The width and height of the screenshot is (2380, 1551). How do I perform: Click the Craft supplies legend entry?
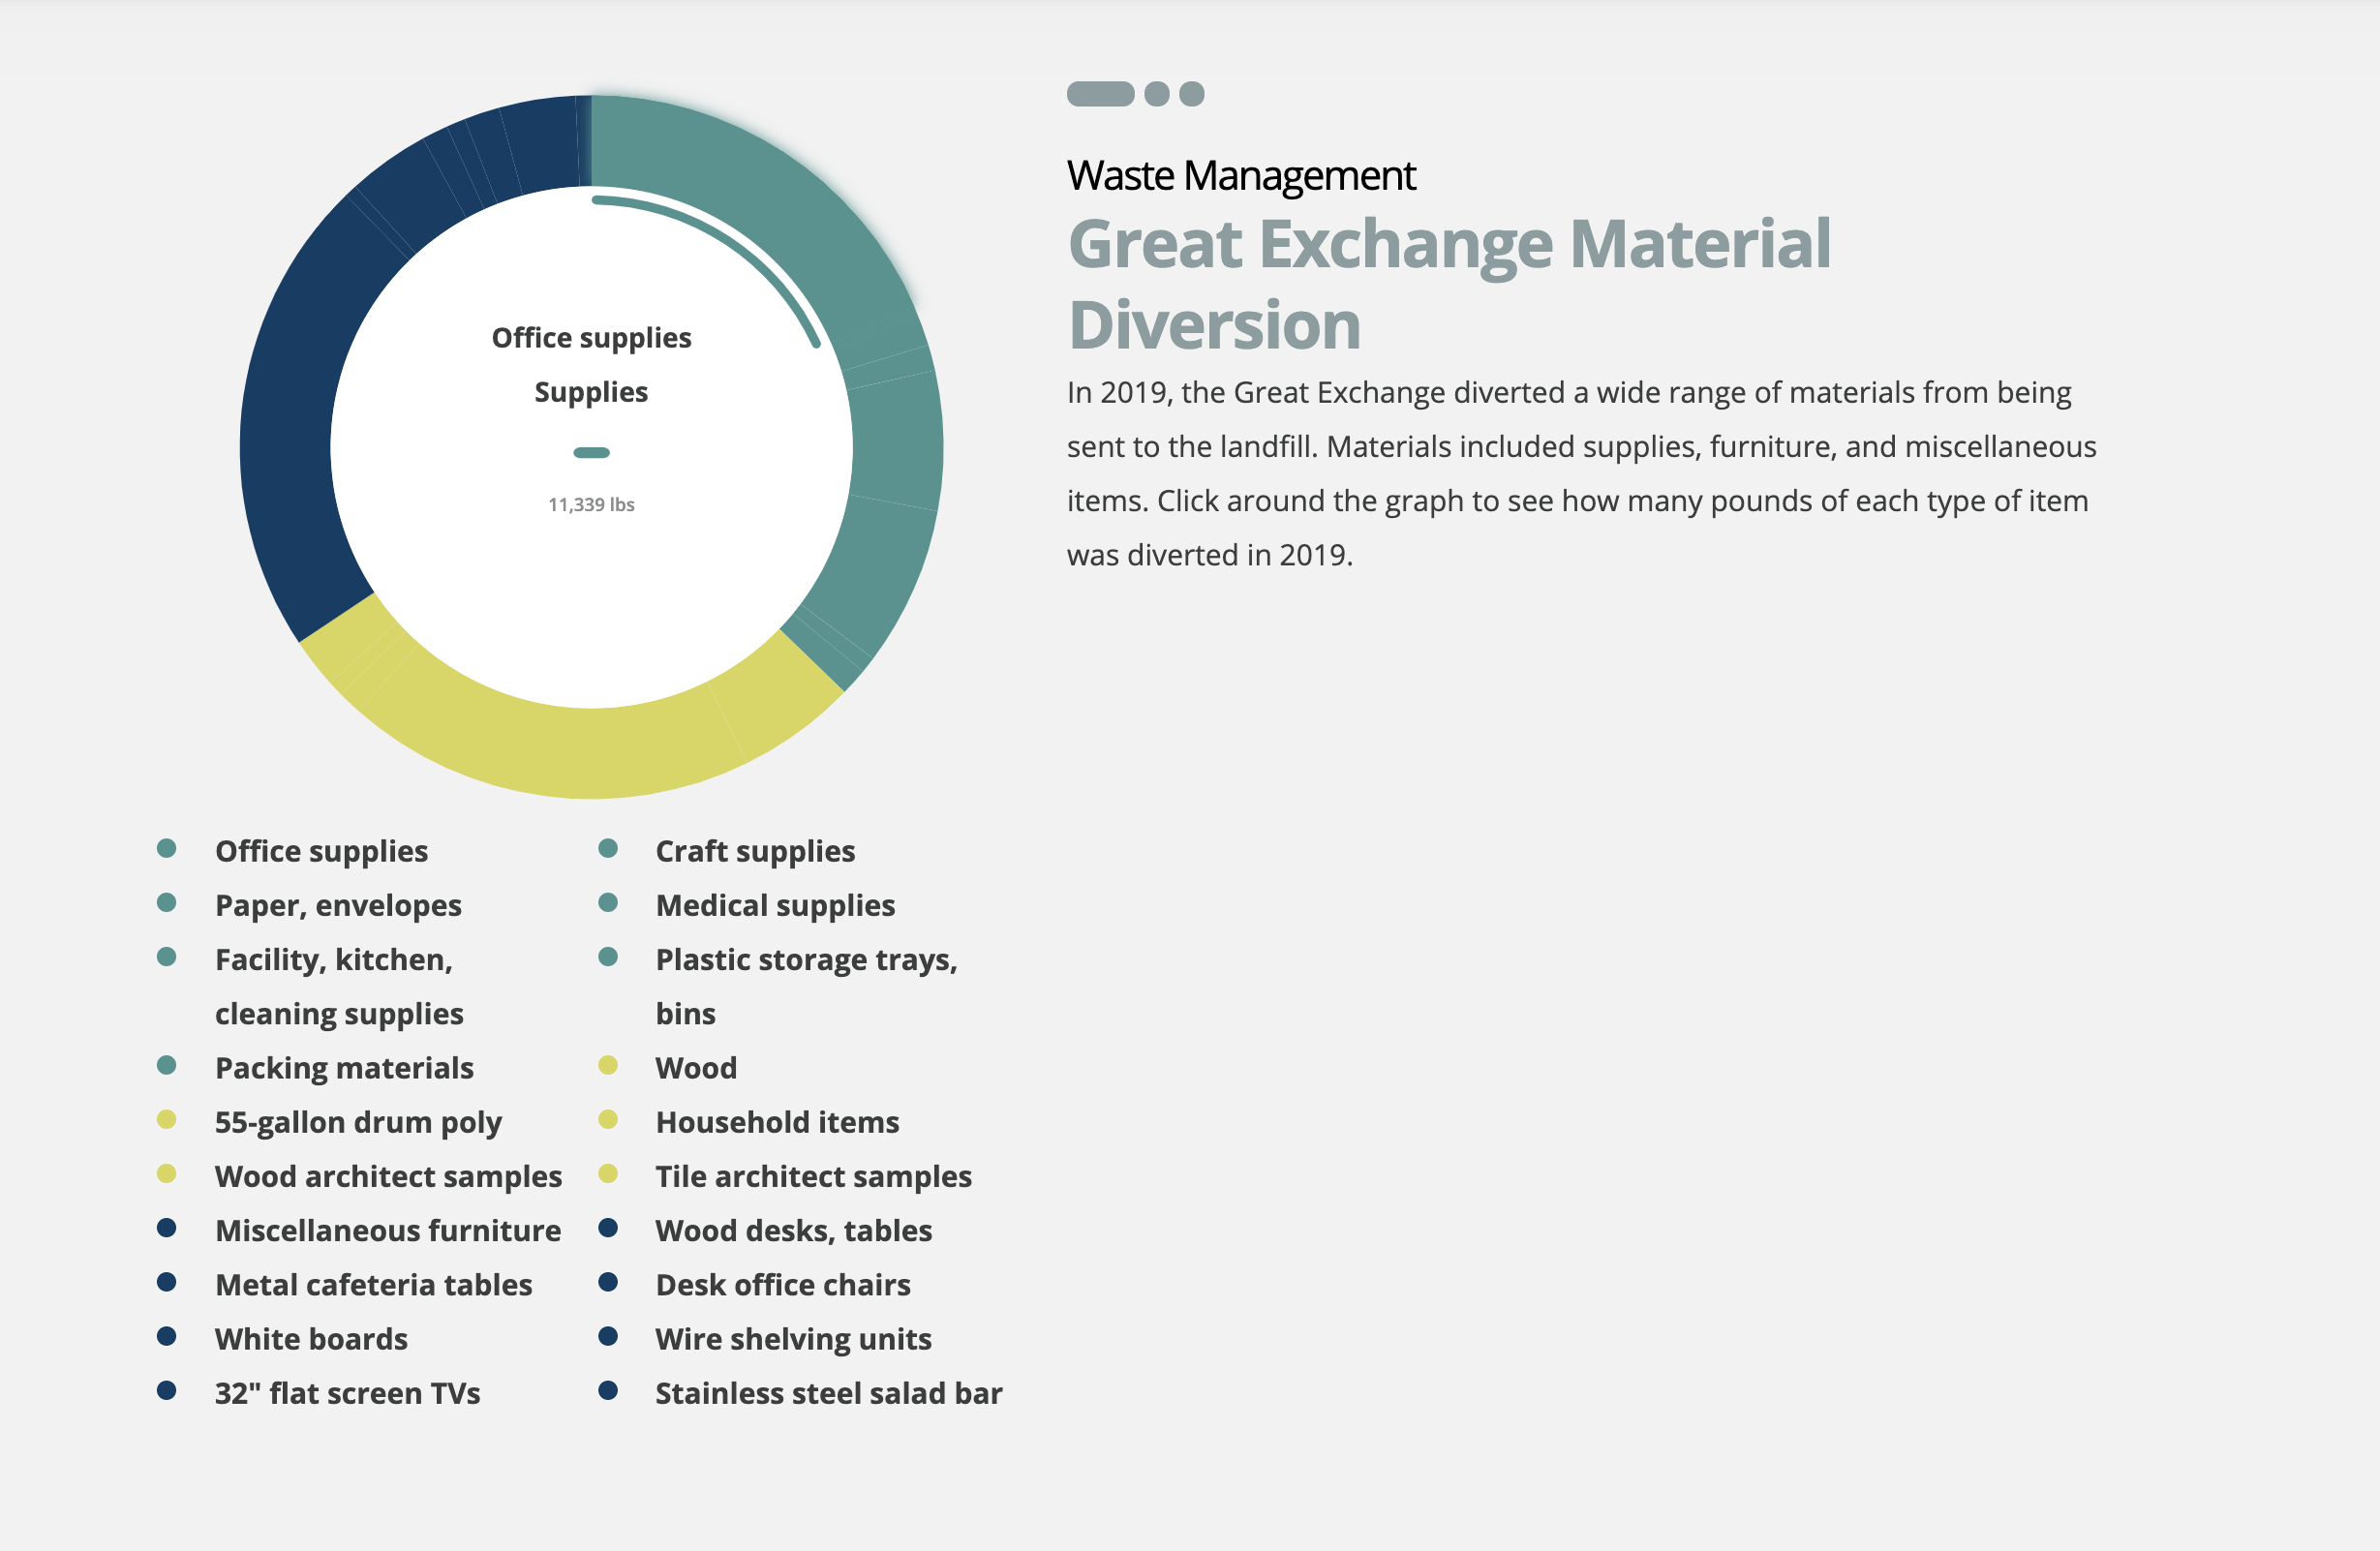pyautogui.click(x=755, y=851)
